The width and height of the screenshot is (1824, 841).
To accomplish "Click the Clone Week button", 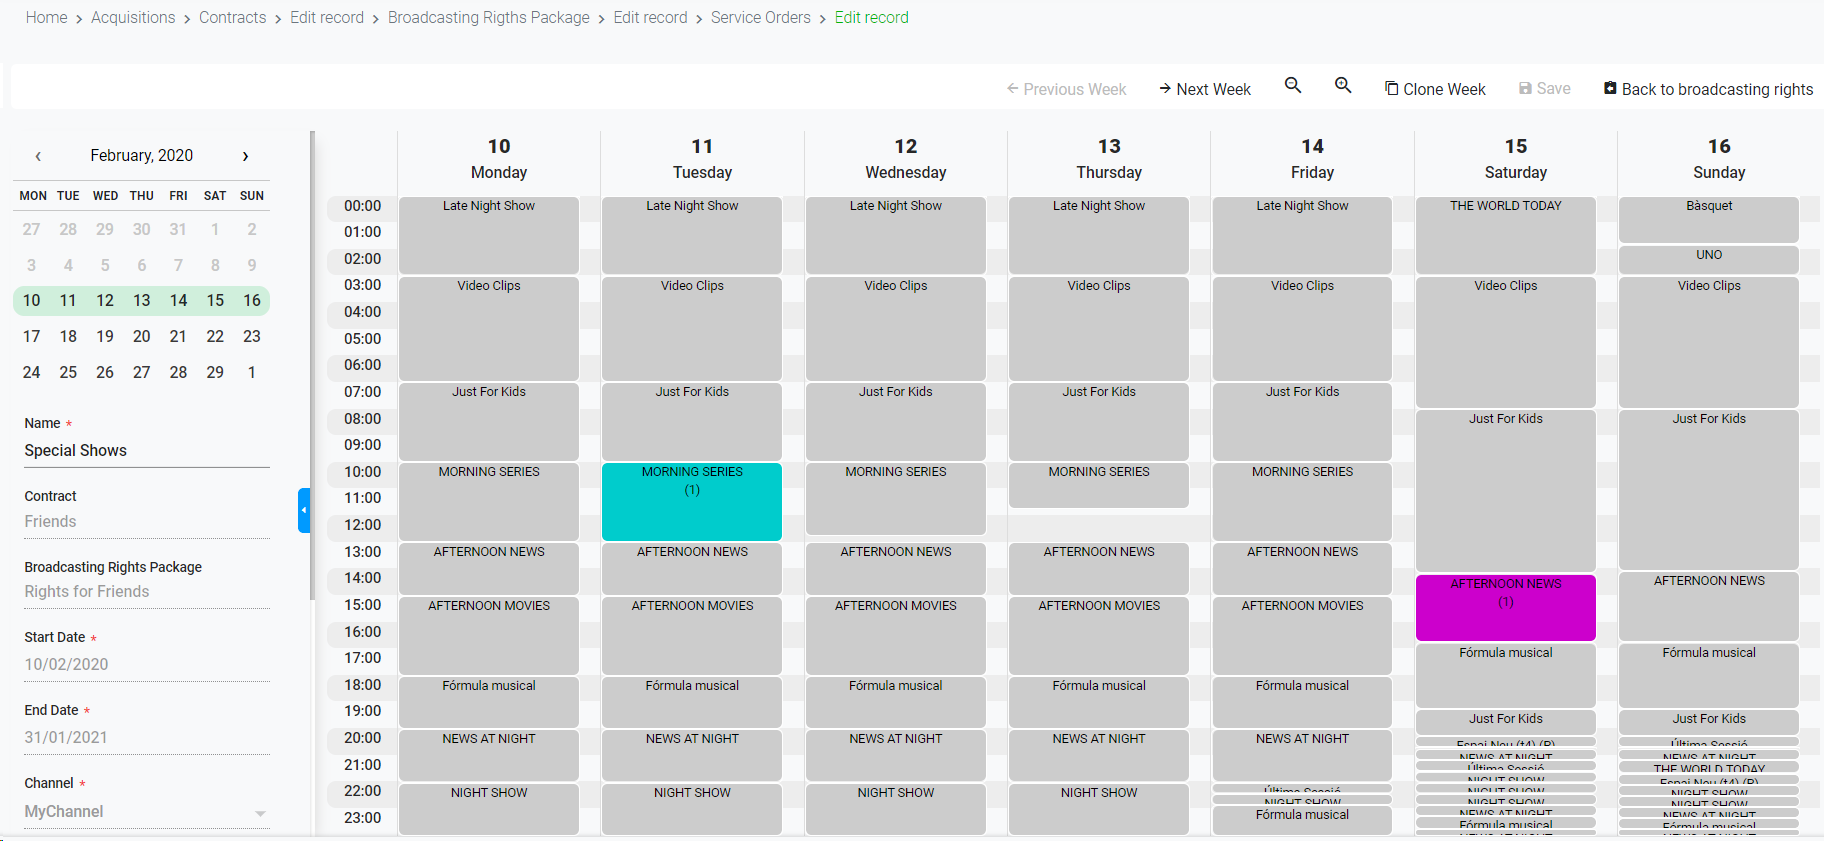I will click(1435, 89).
